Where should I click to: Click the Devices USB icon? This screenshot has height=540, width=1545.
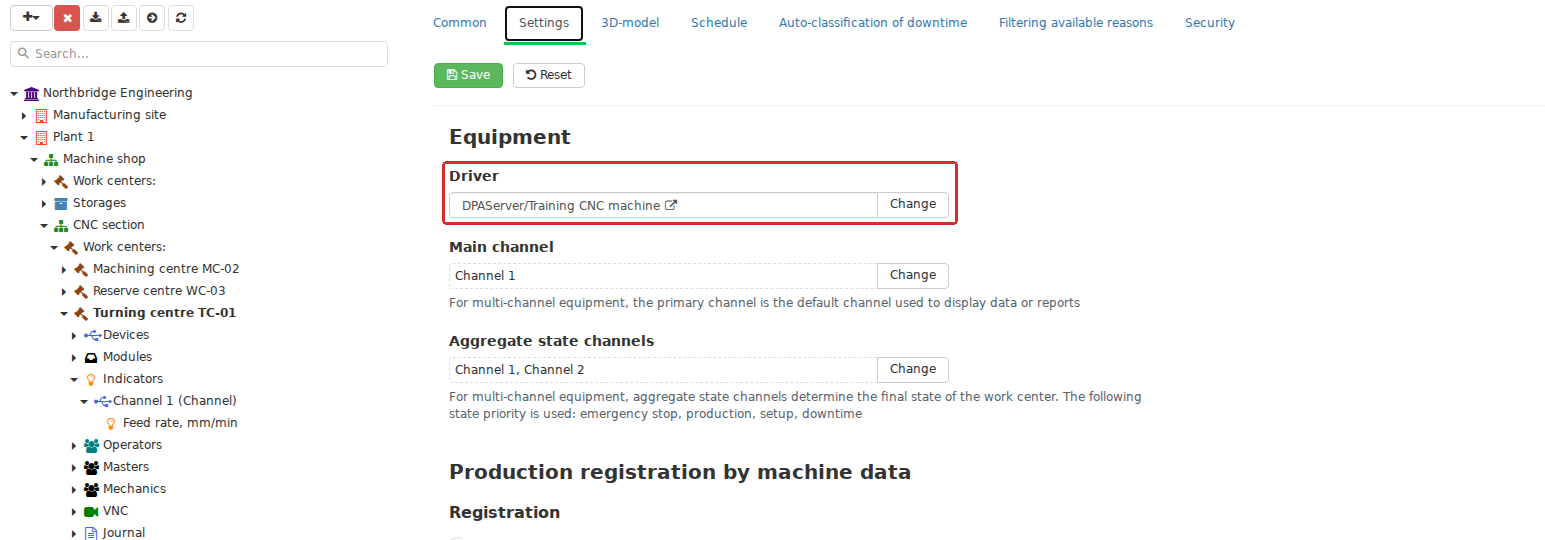(92, 335)
